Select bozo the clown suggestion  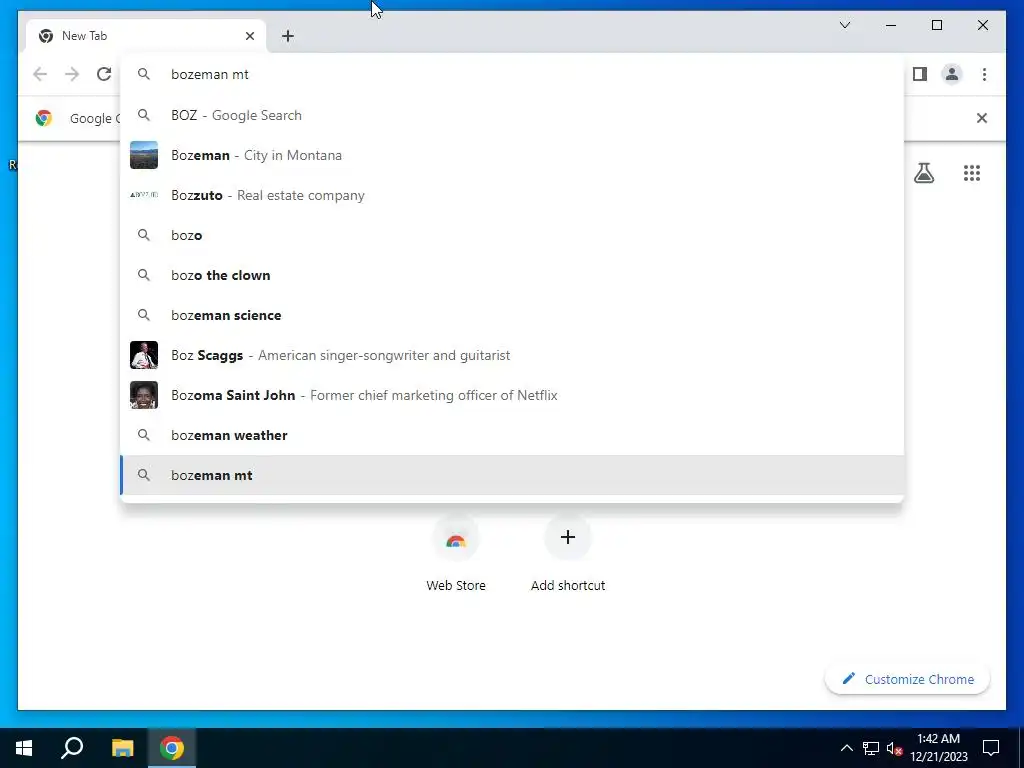point(512,275)
